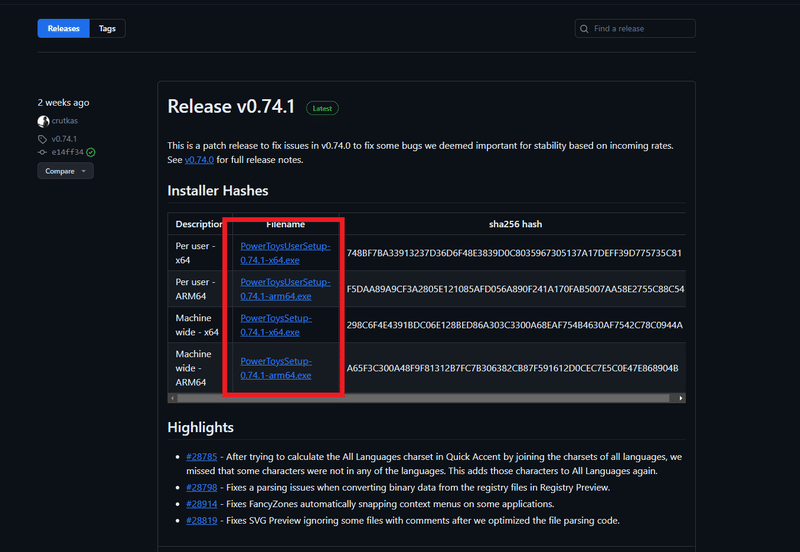The width and height of the screenshot is (800, 552).
Task: Open the v0.74.0 release notes link
Action: pyautogui.click(x=199, y=160)
